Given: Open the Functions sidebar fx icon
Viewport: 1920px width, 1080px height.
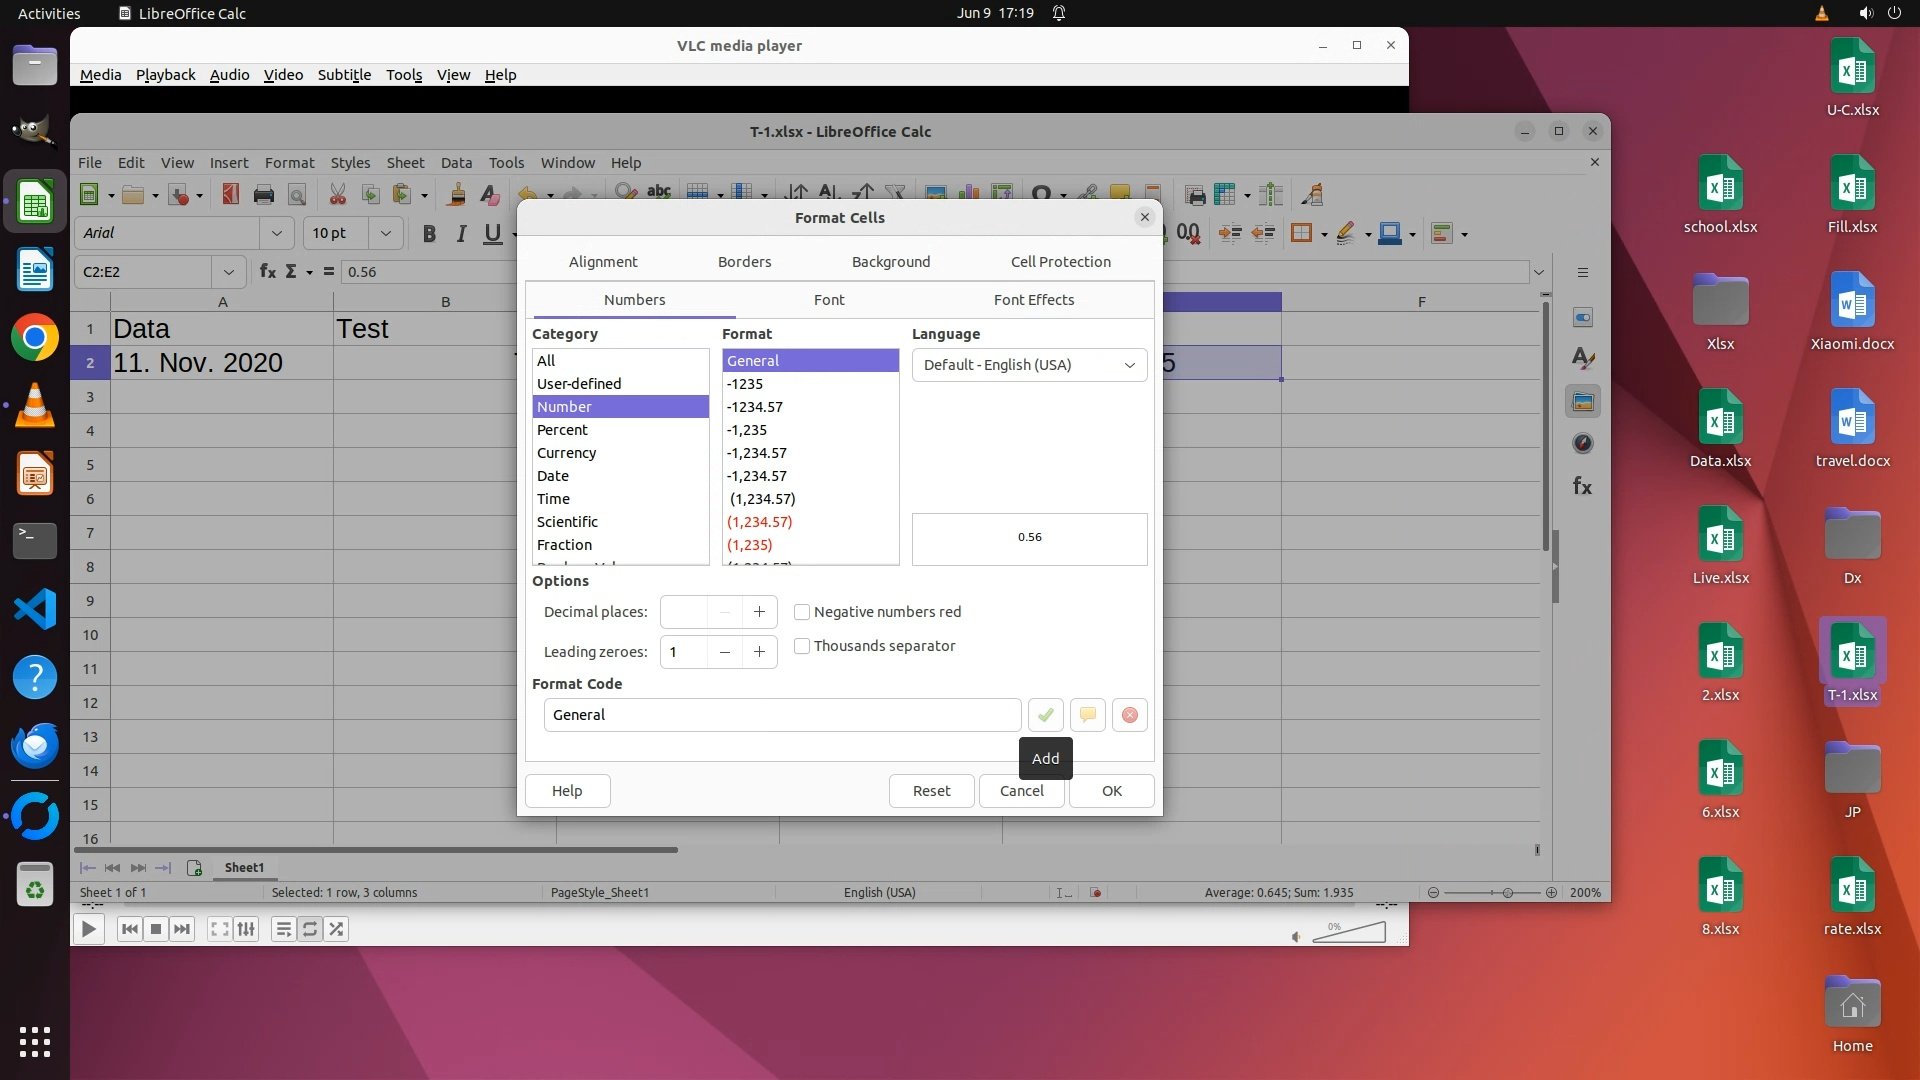Looking at the screenshot, I should (1582, 486).
